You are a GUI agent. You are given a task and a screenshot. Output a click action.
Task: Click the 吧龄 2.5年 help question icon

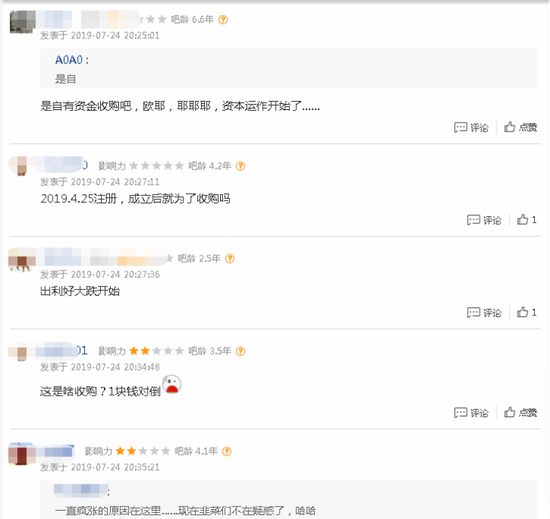coord(230,259)
